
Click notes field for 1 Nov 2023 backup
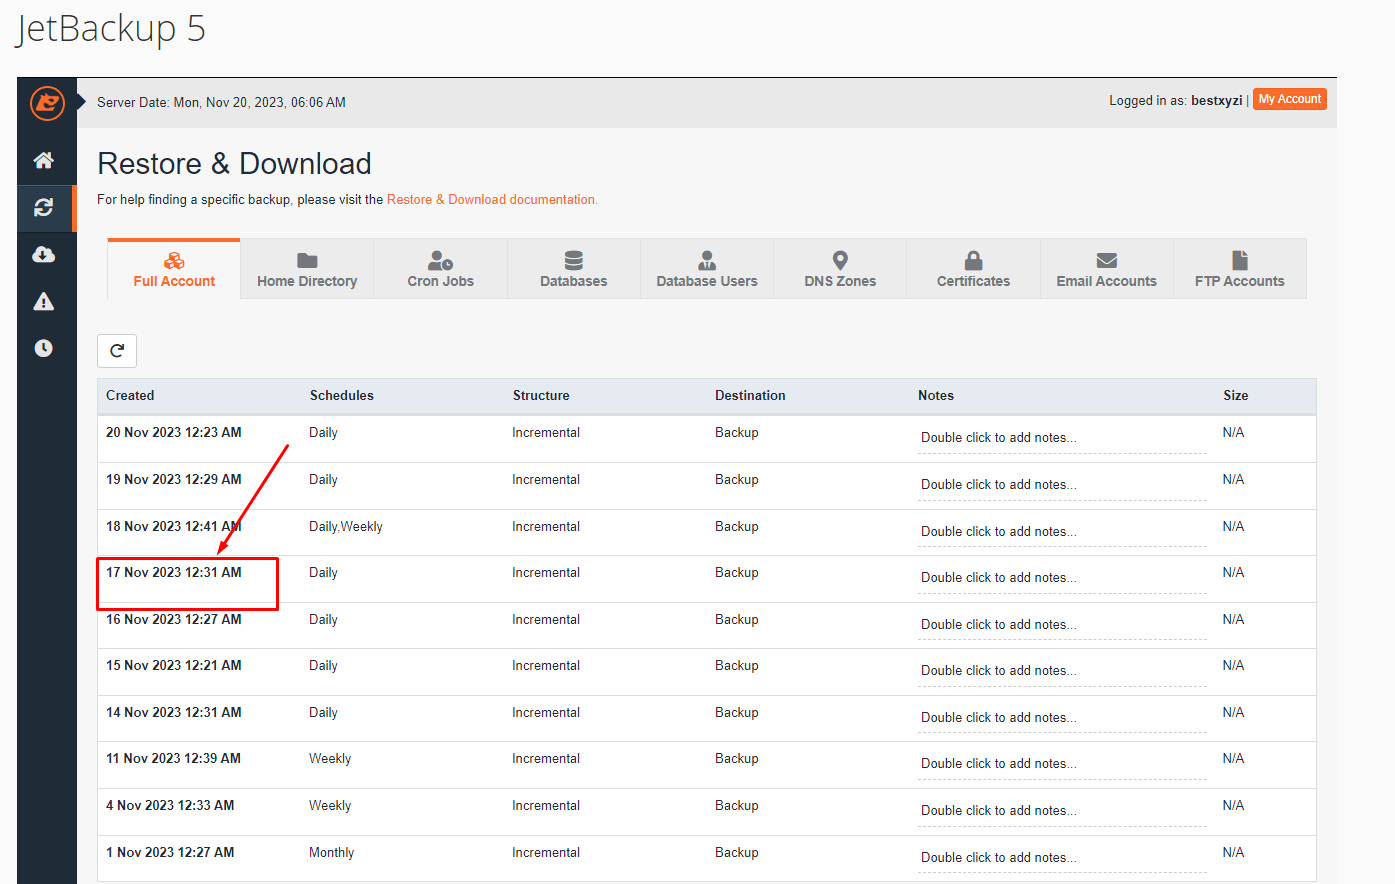(1062, 858)
